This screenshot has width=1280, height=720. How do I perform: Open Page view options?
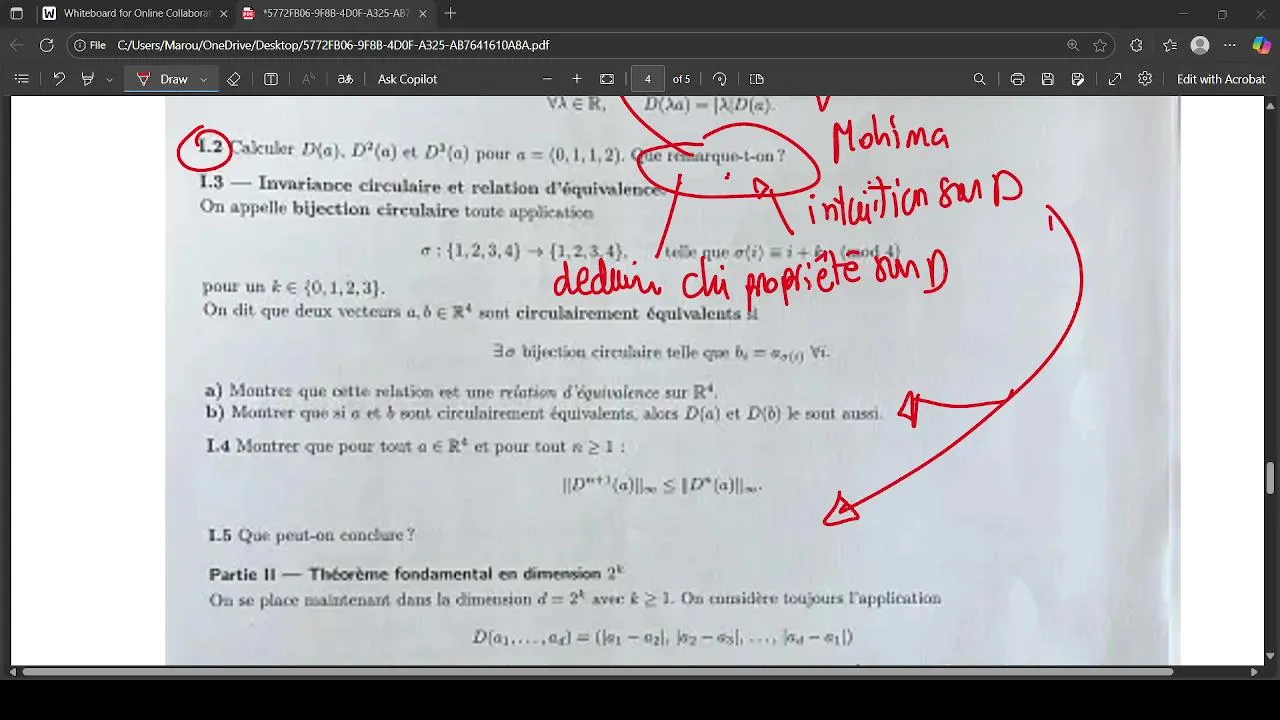coord(757,79)
